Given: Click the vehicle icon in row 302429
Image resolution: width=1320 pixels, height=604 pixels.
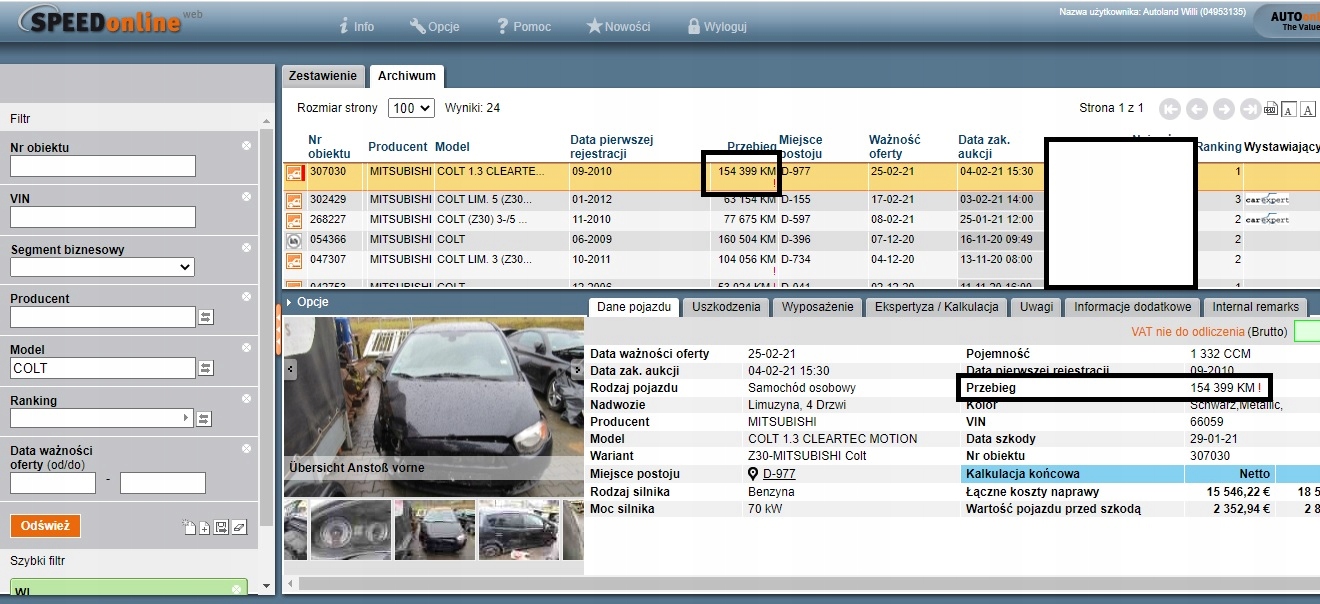Looking at the screenshot, I should tap(294, 200).
